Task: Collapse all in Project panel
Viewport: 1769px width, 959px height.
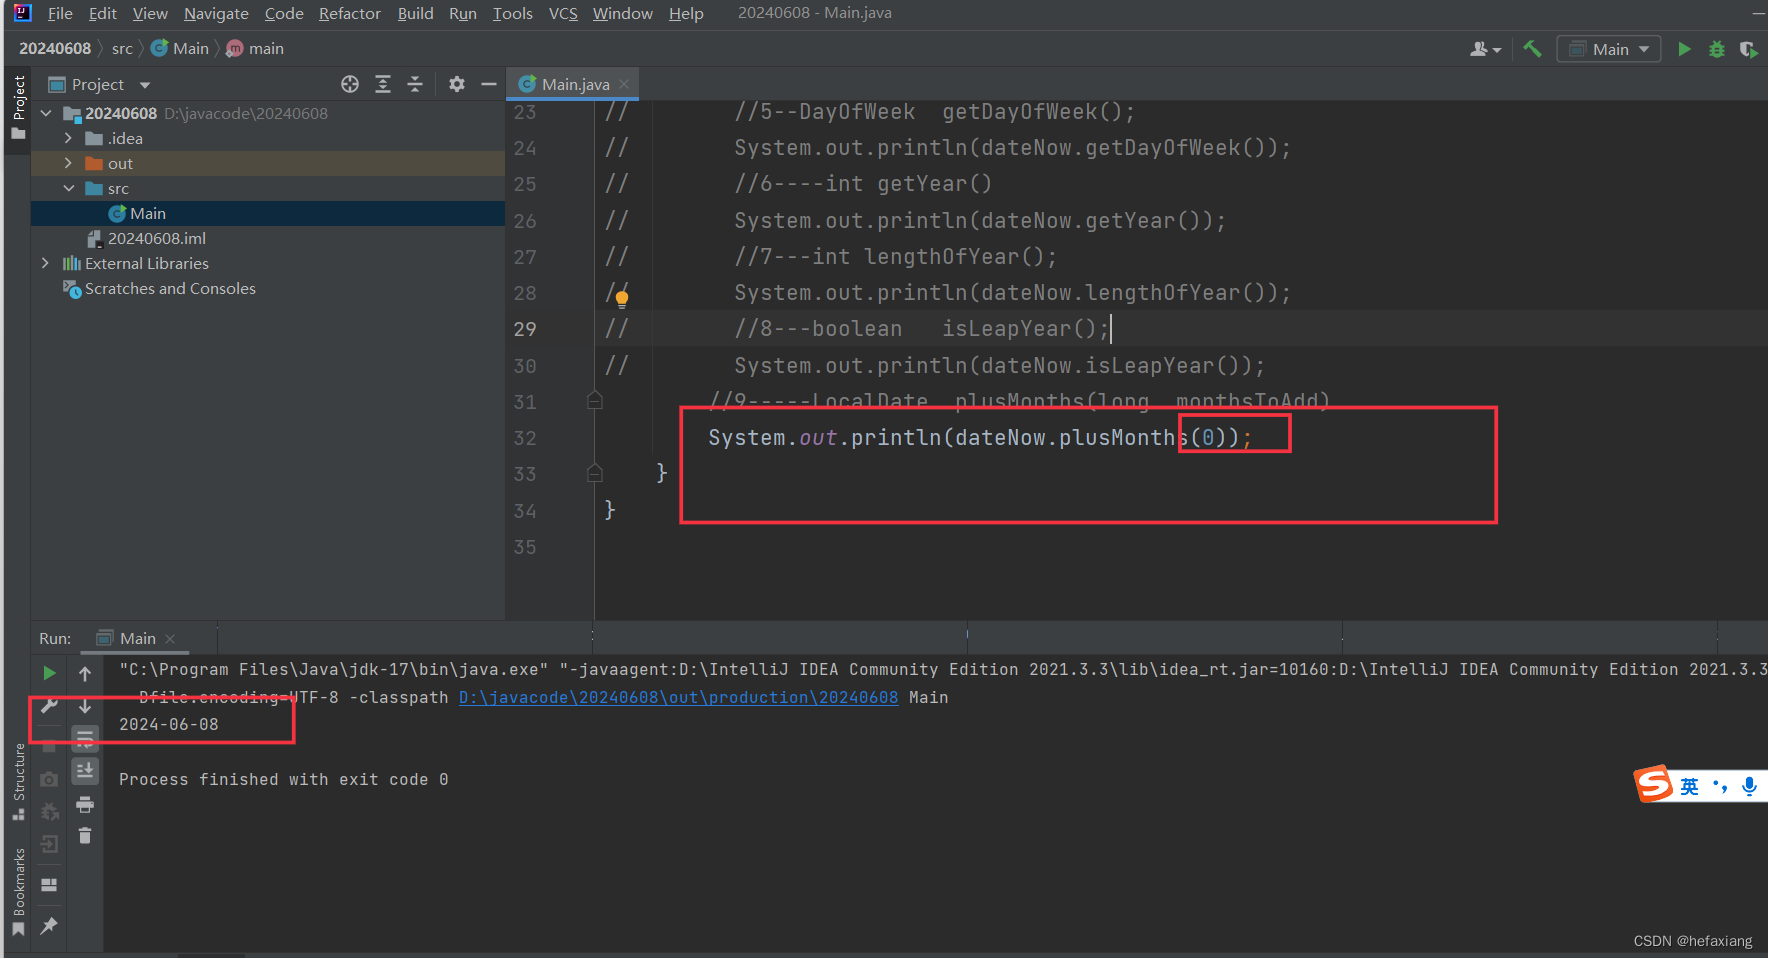Action: [x=415, y=84]
